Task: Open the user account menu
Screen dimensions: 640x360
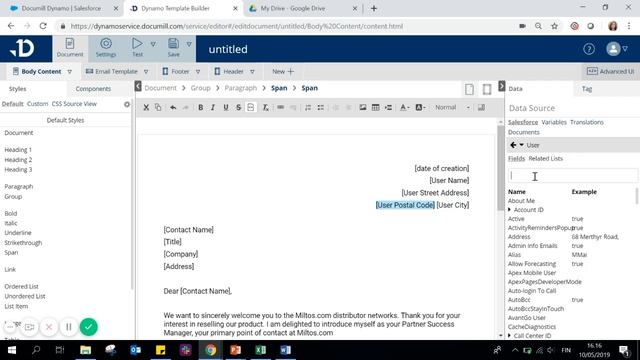Action: (617, 49)
